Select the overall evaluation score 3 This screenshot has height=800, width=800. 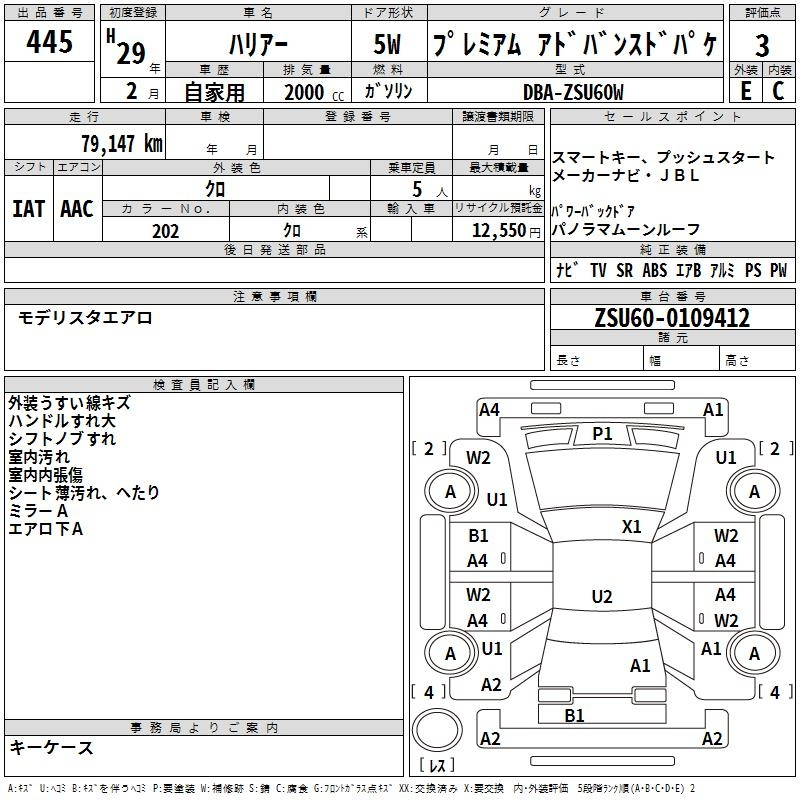pyautogui.click(x=762, y=44)
